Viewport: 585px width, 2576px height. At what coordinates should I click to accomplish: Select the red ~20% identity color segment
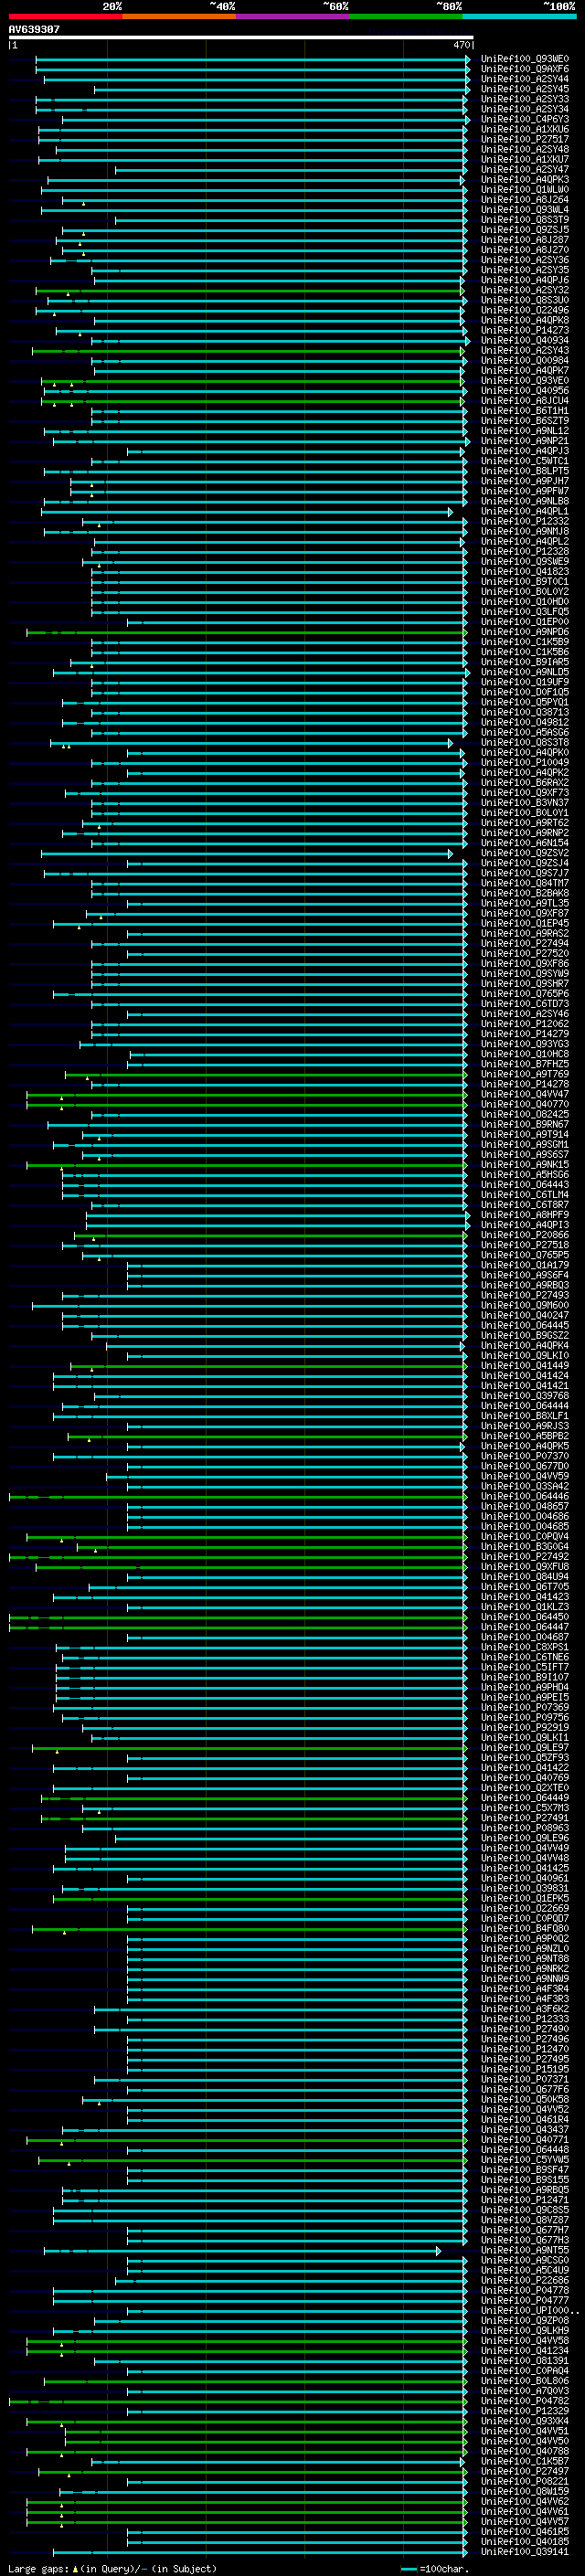(65, 16)
